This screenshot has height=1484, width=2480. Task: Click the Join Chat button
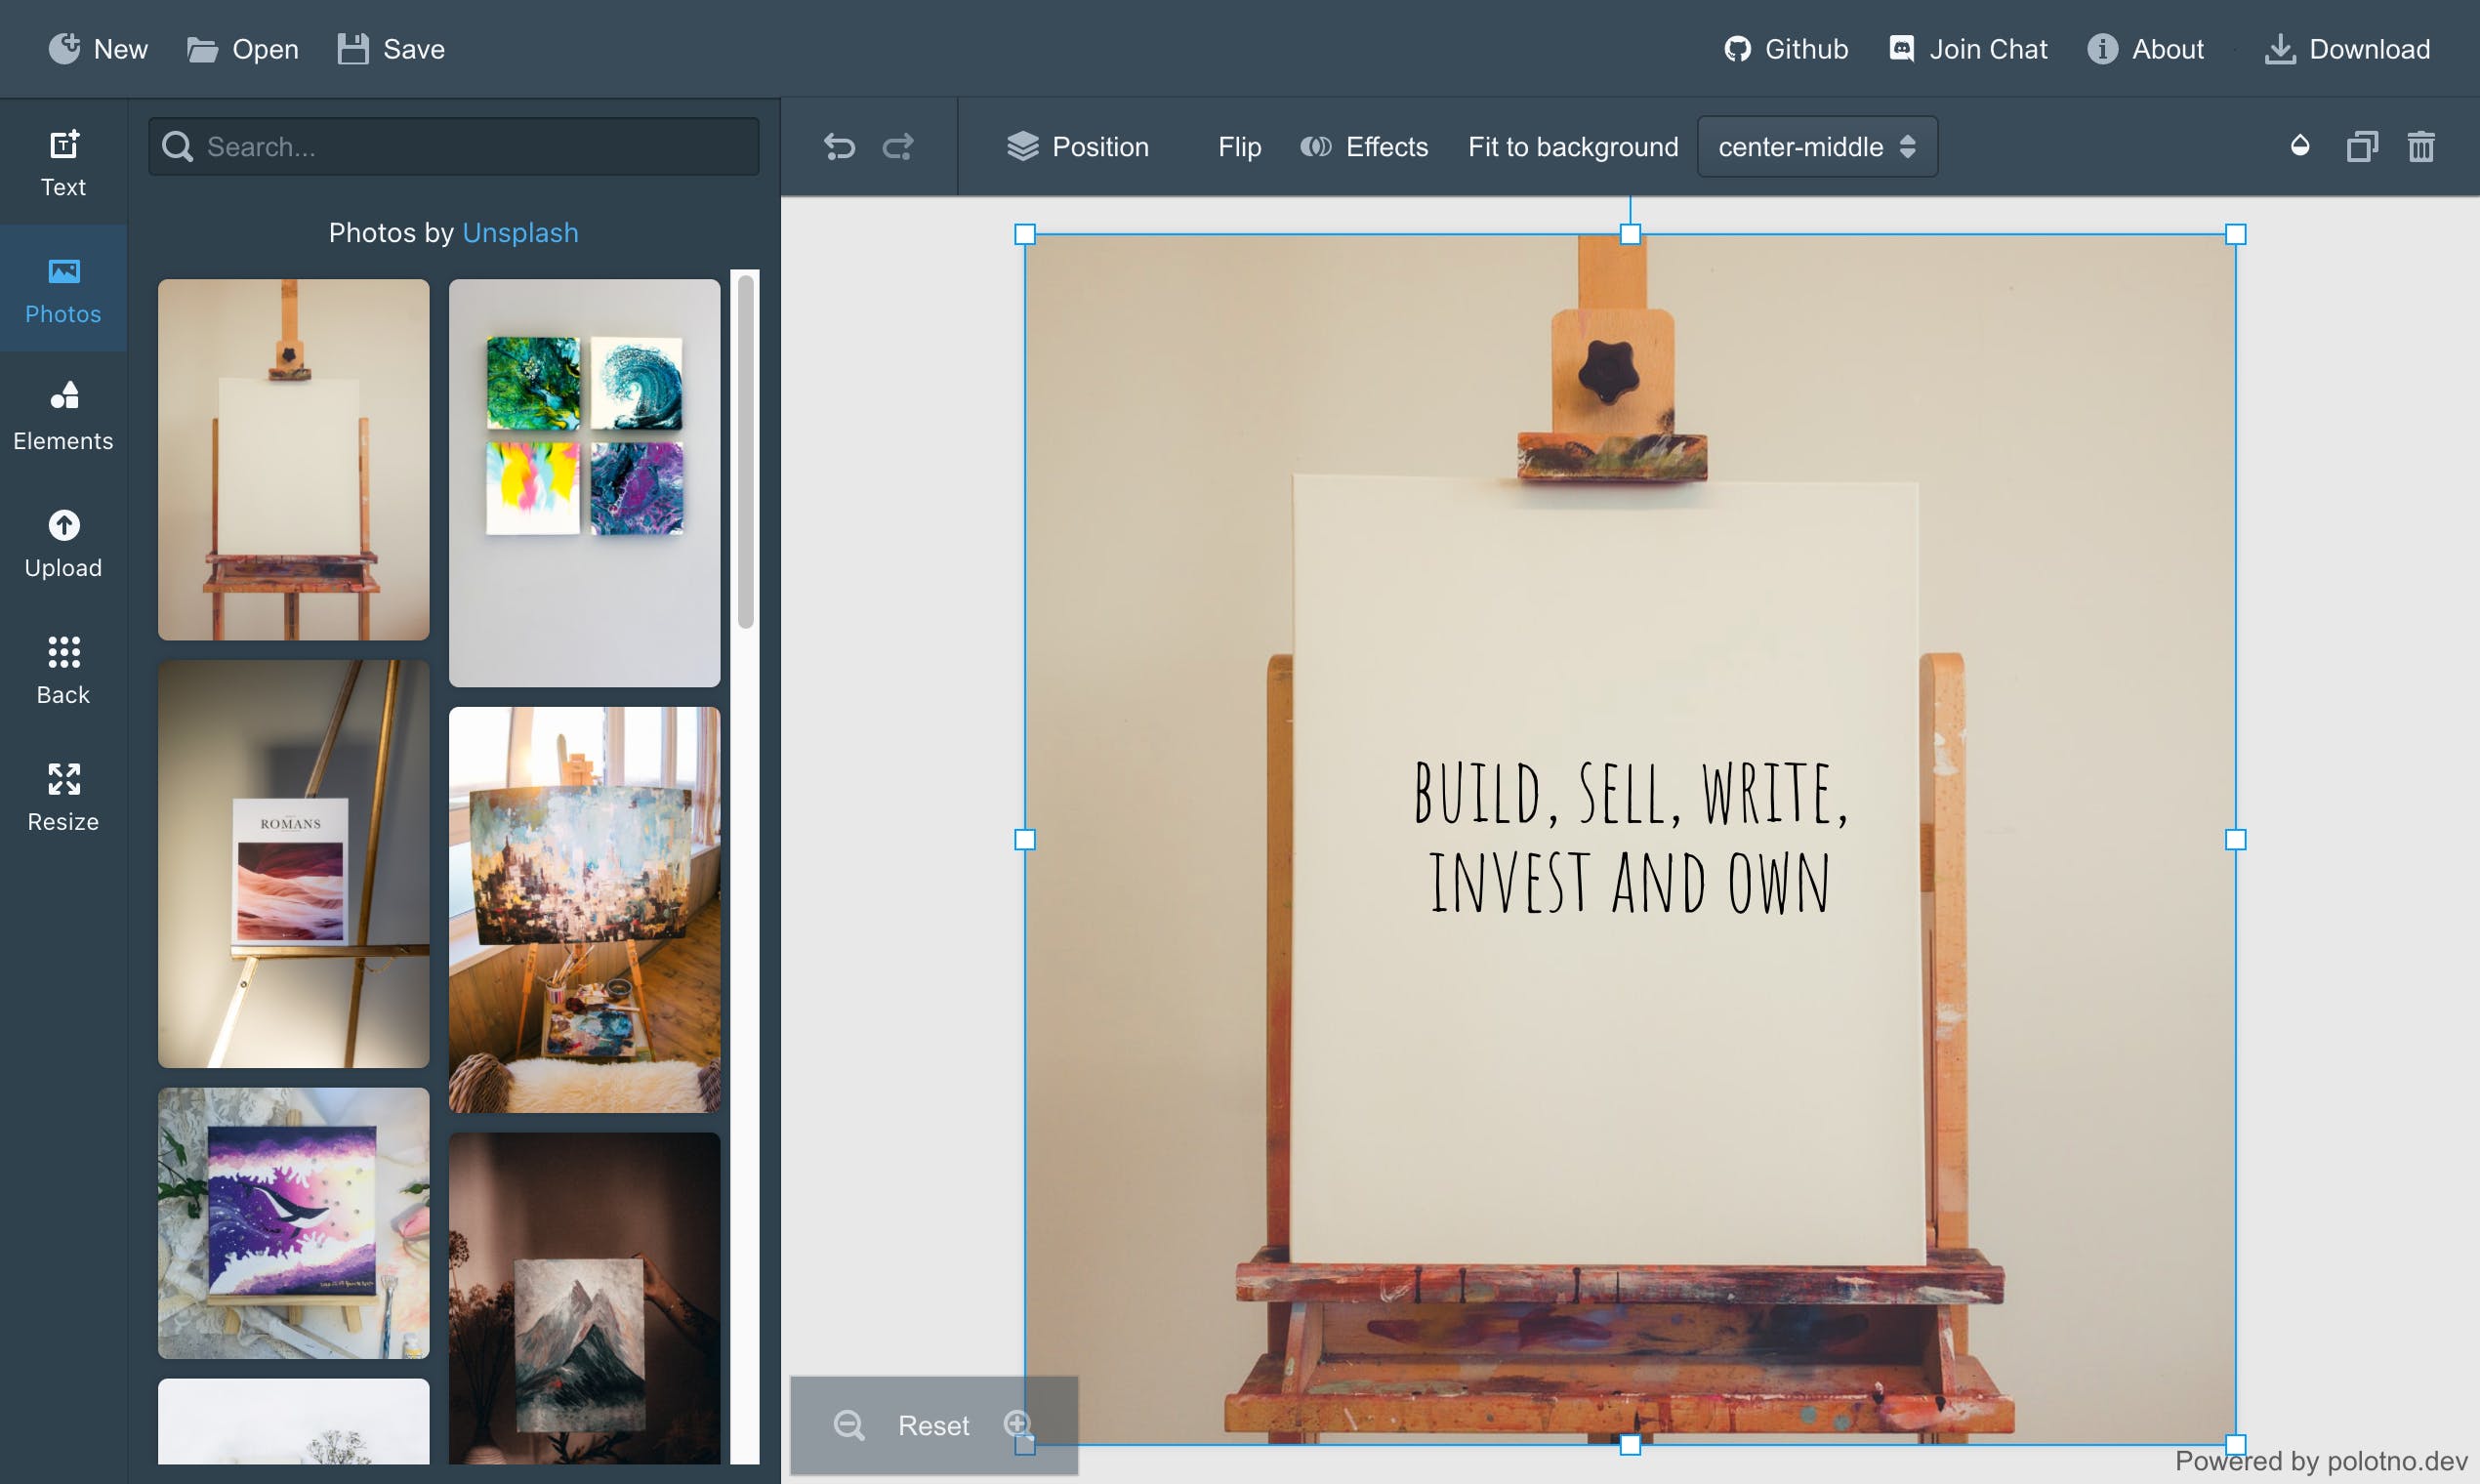tap(1967, 48)
